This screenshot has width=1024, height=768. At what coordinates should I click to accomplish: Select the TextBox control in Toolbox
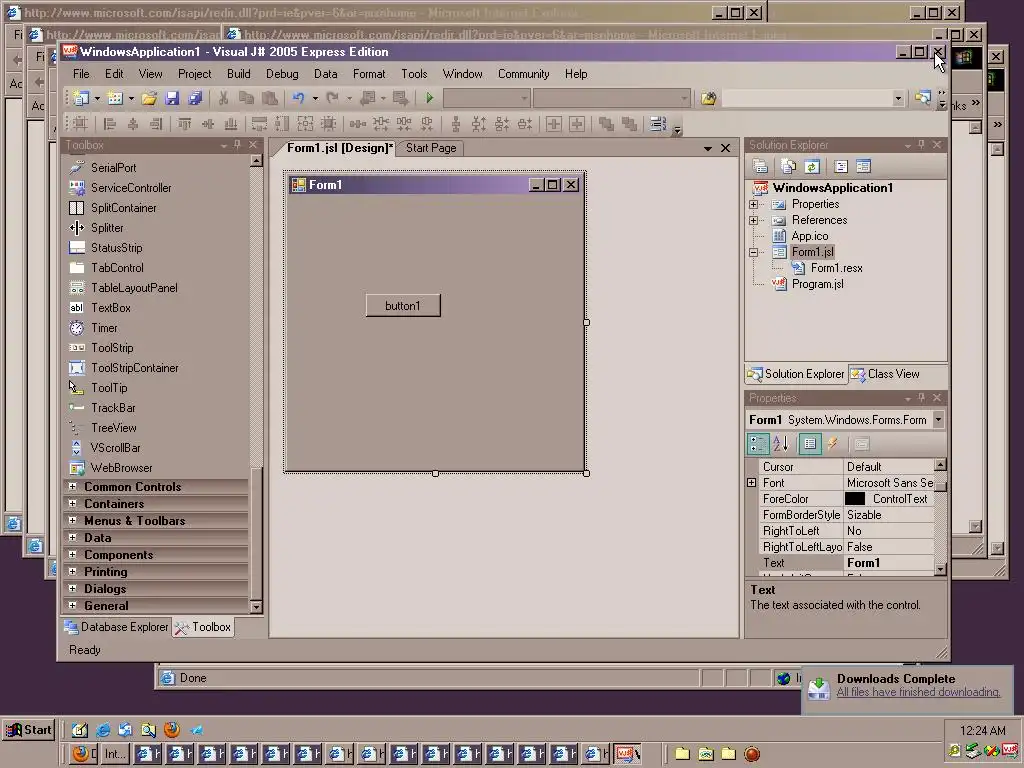point(110,308)
